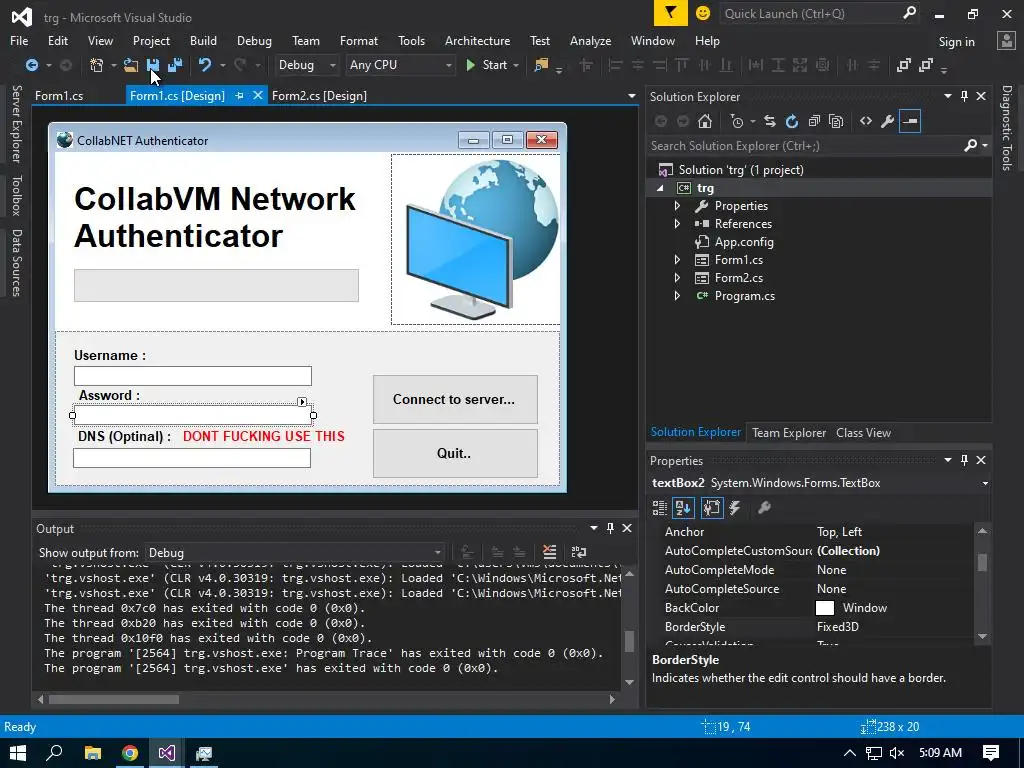This screenshot has height=768, width=1024.
Task: Click the Bring to Front layout icon
Action: click(x=904, y=65)
